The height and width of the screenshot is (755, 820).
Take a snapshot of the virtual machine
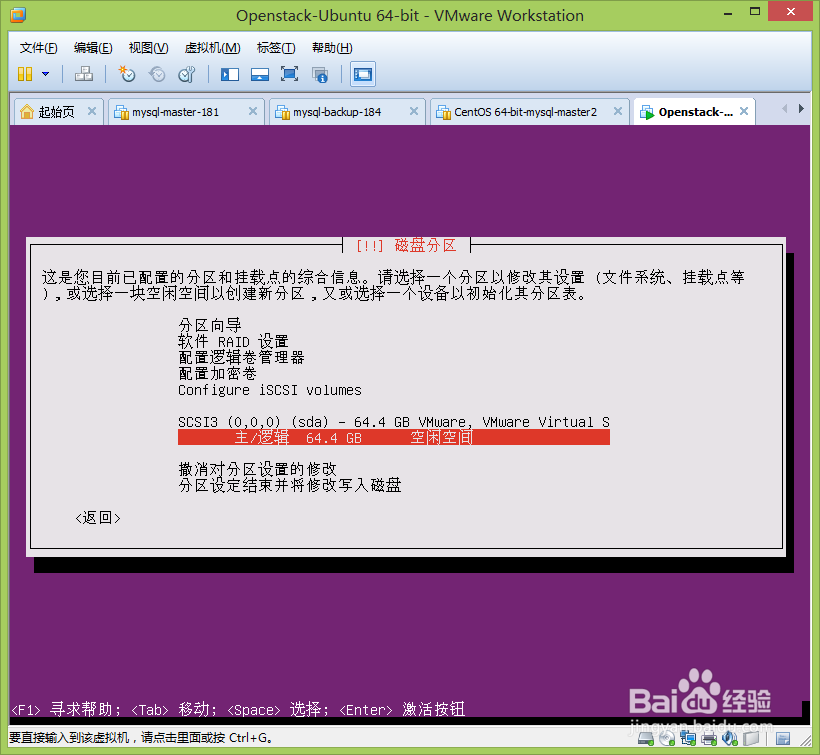point(127,74)
